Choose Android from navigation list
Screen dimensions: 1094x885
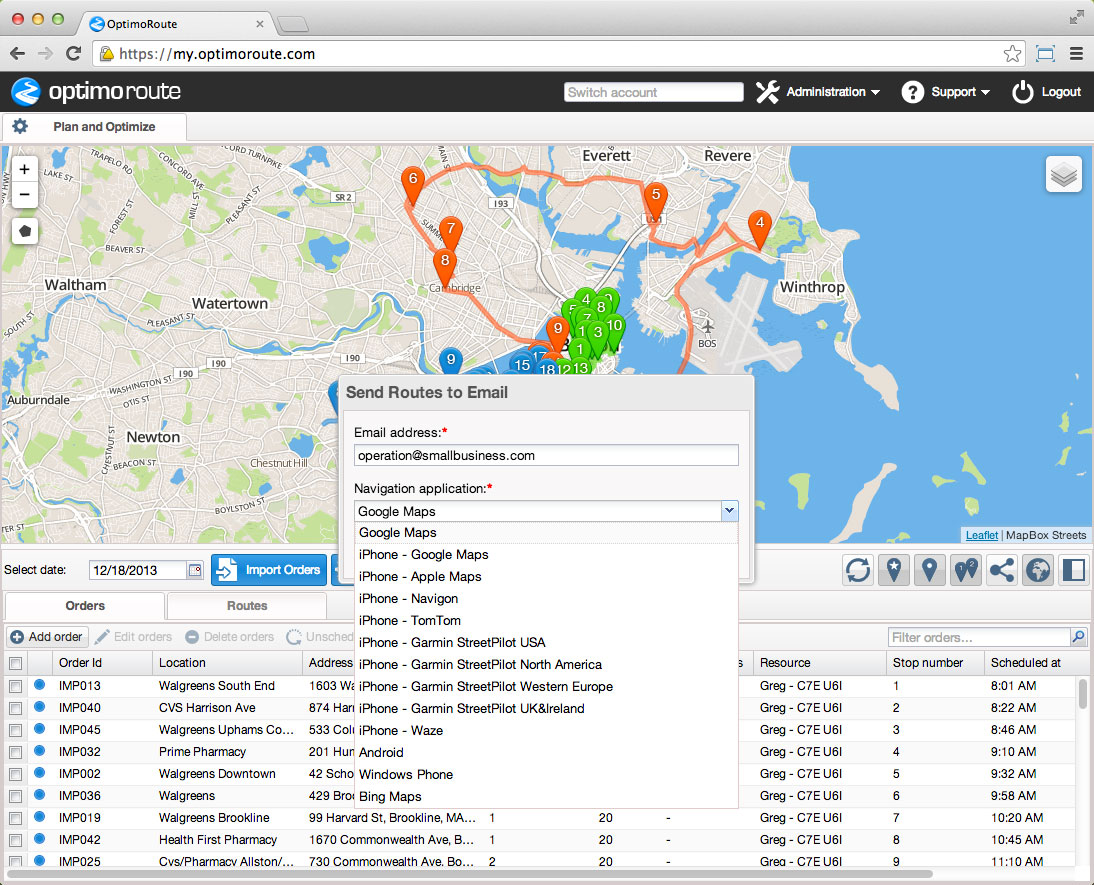tap(546, 752)
